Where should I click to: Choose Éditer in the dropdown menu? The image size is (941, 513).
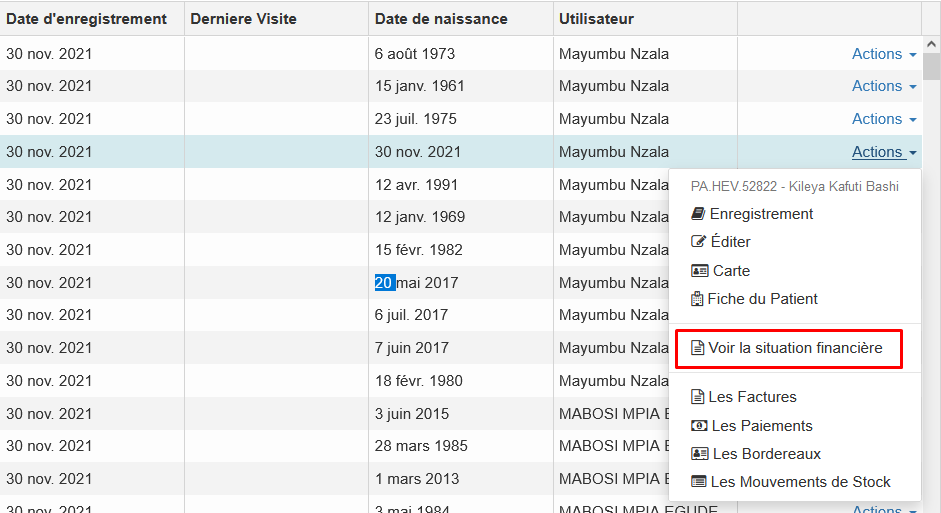pyautogui.click(x=730, y=242)
